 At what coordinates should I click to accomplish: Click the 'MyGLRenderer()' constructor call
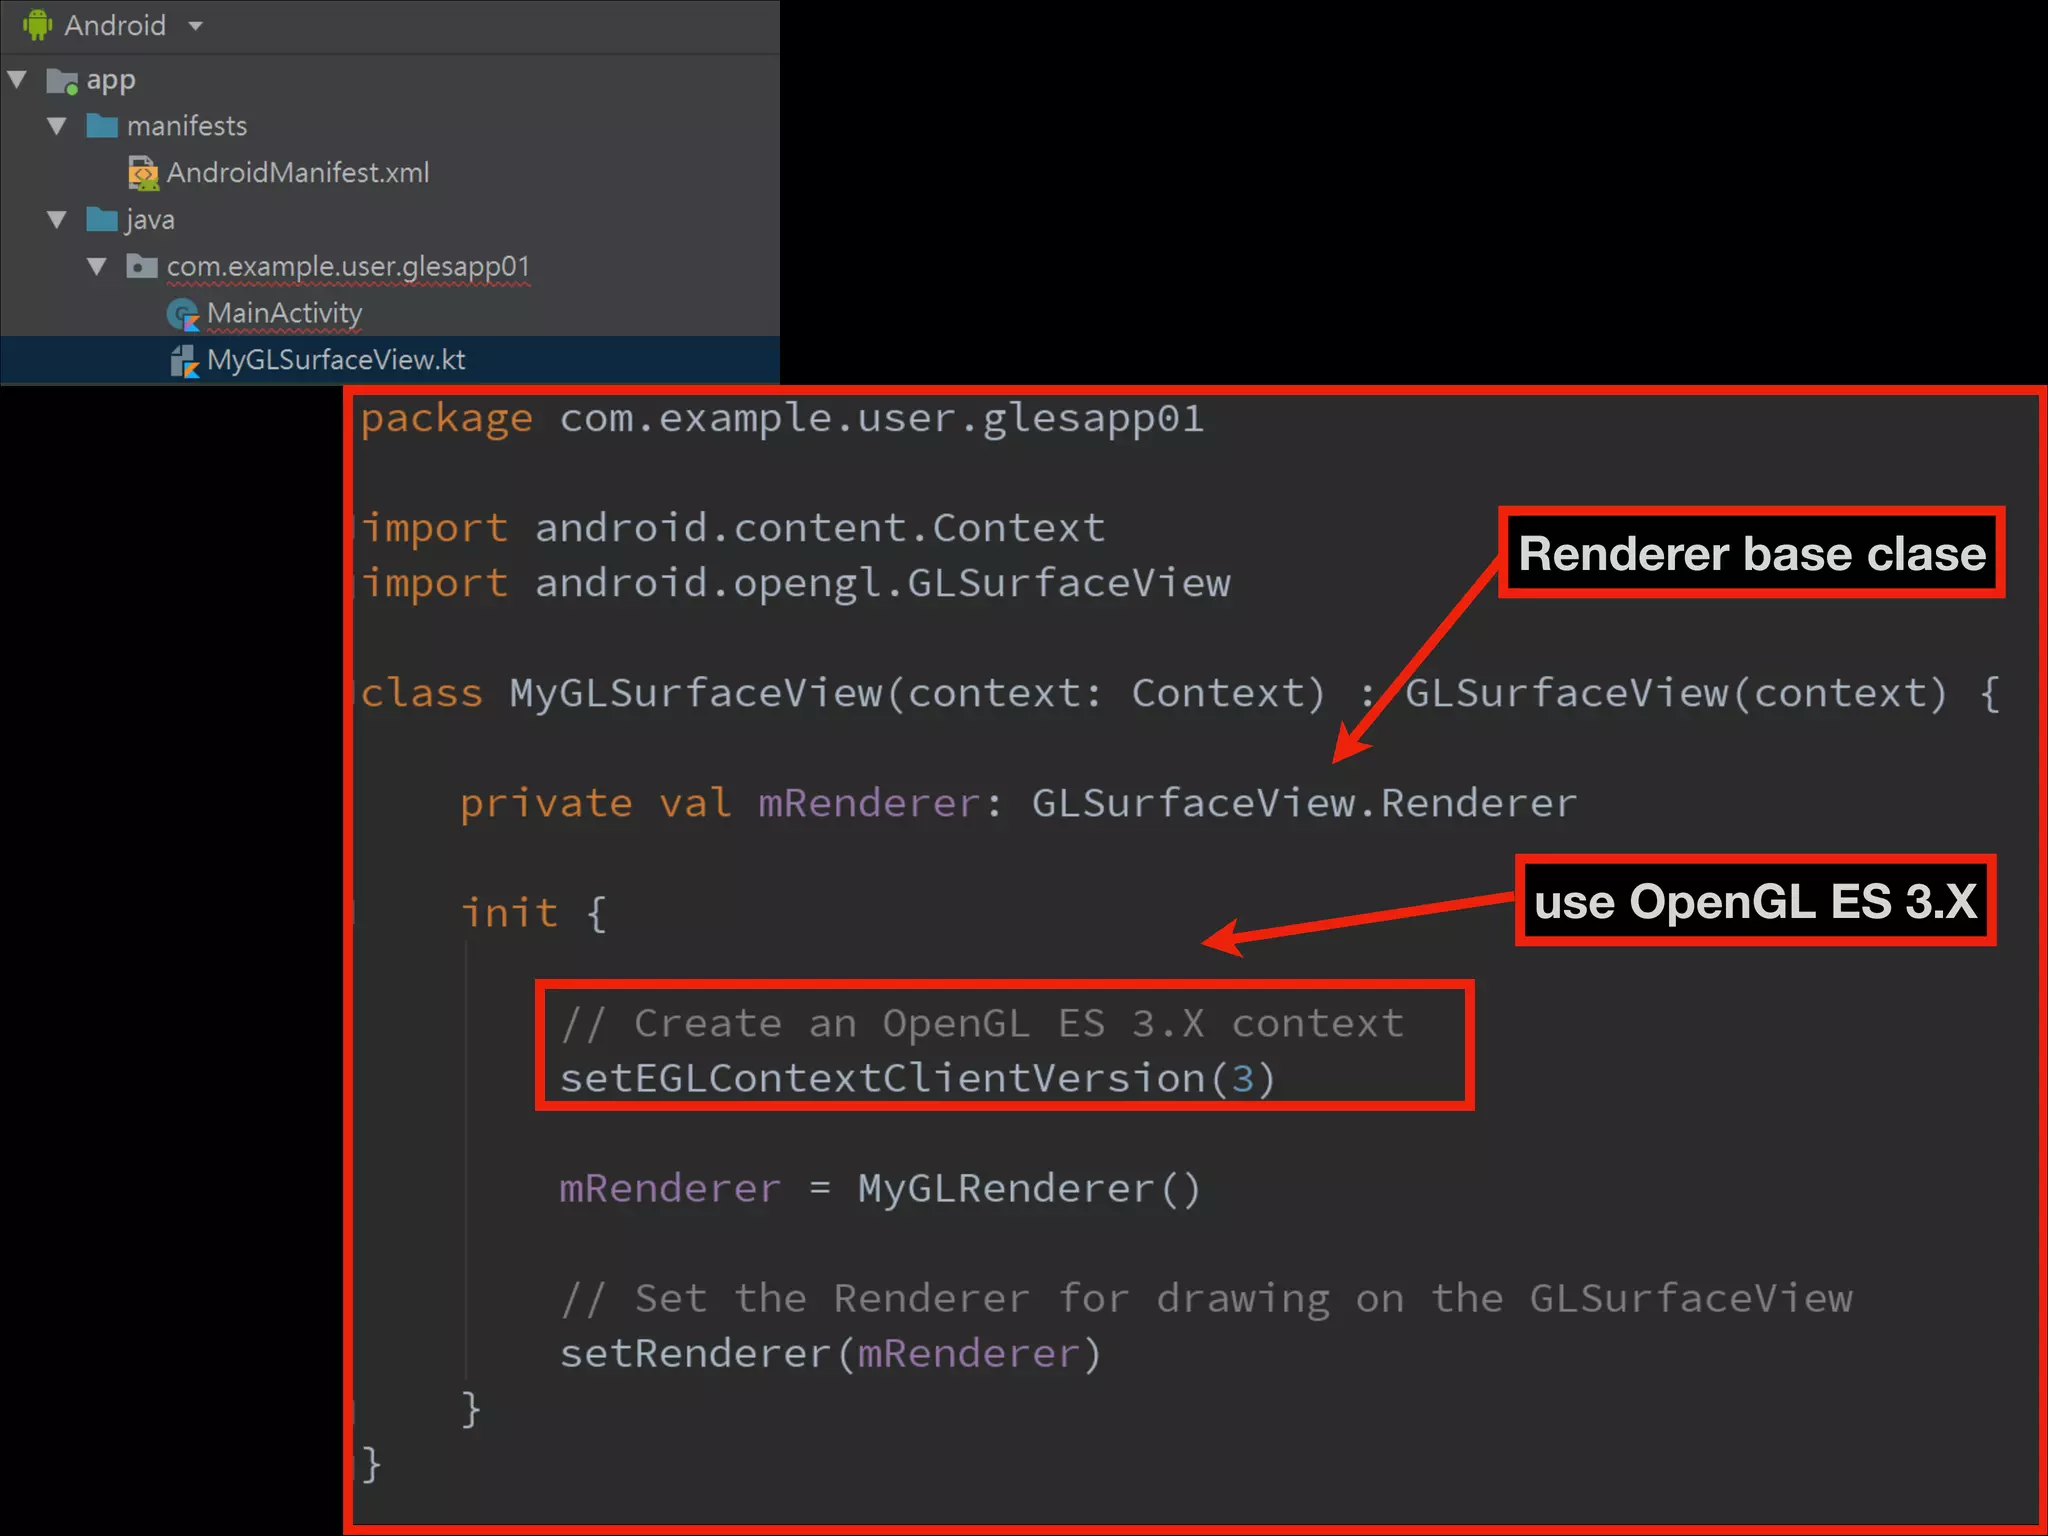[x=1029, y=1189]
